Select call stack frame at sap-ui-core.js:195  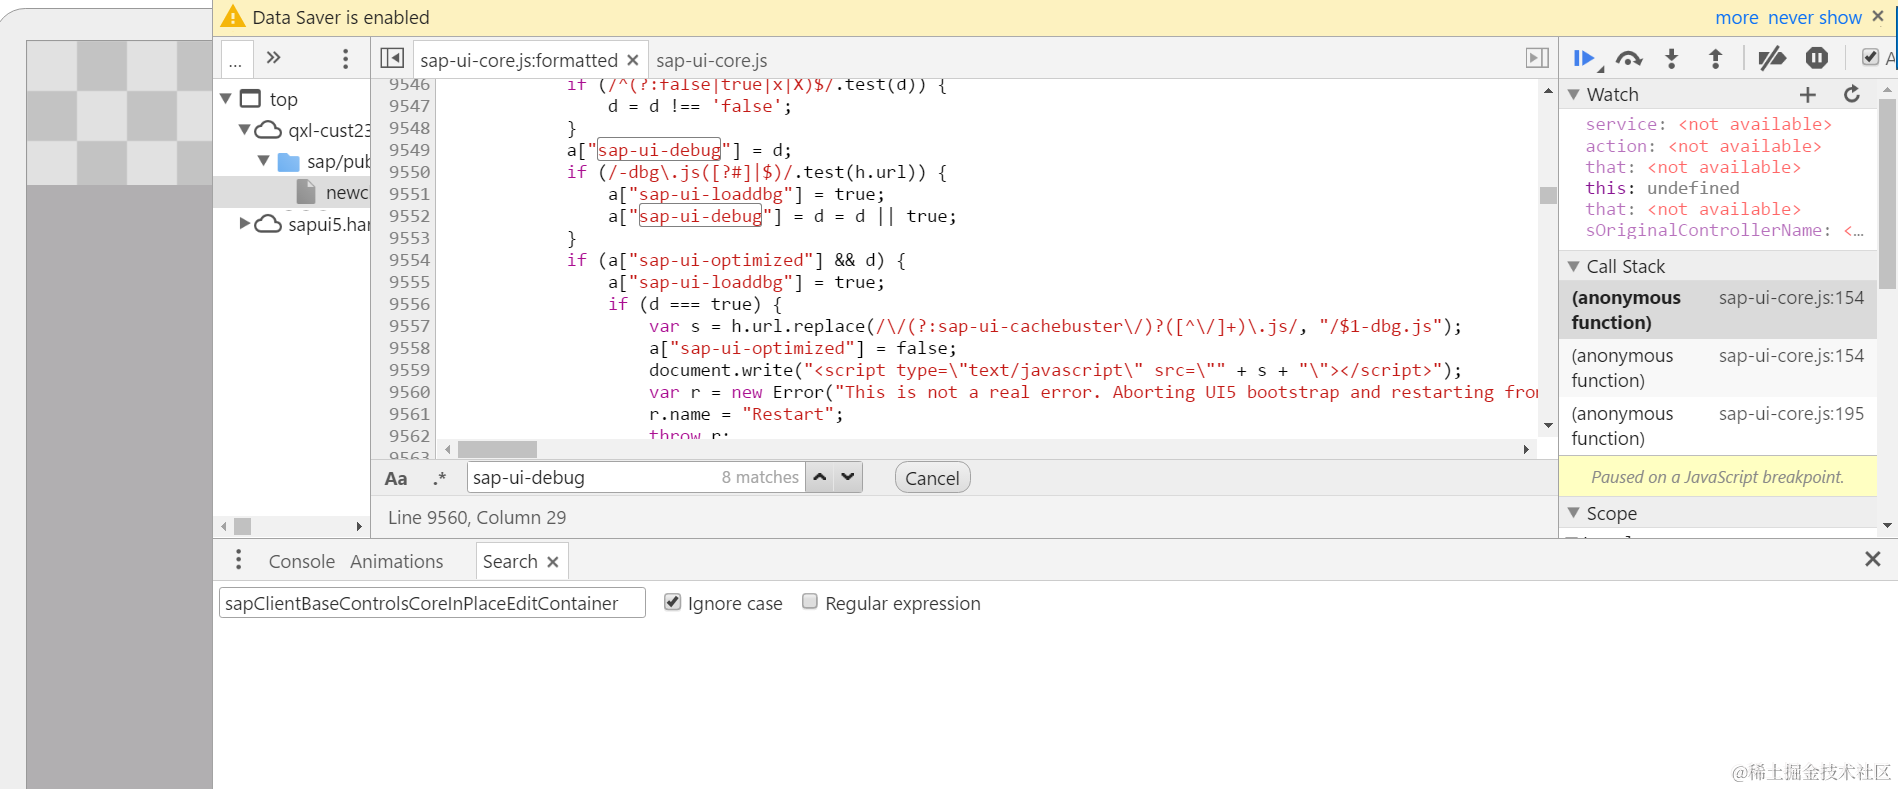1718,426
